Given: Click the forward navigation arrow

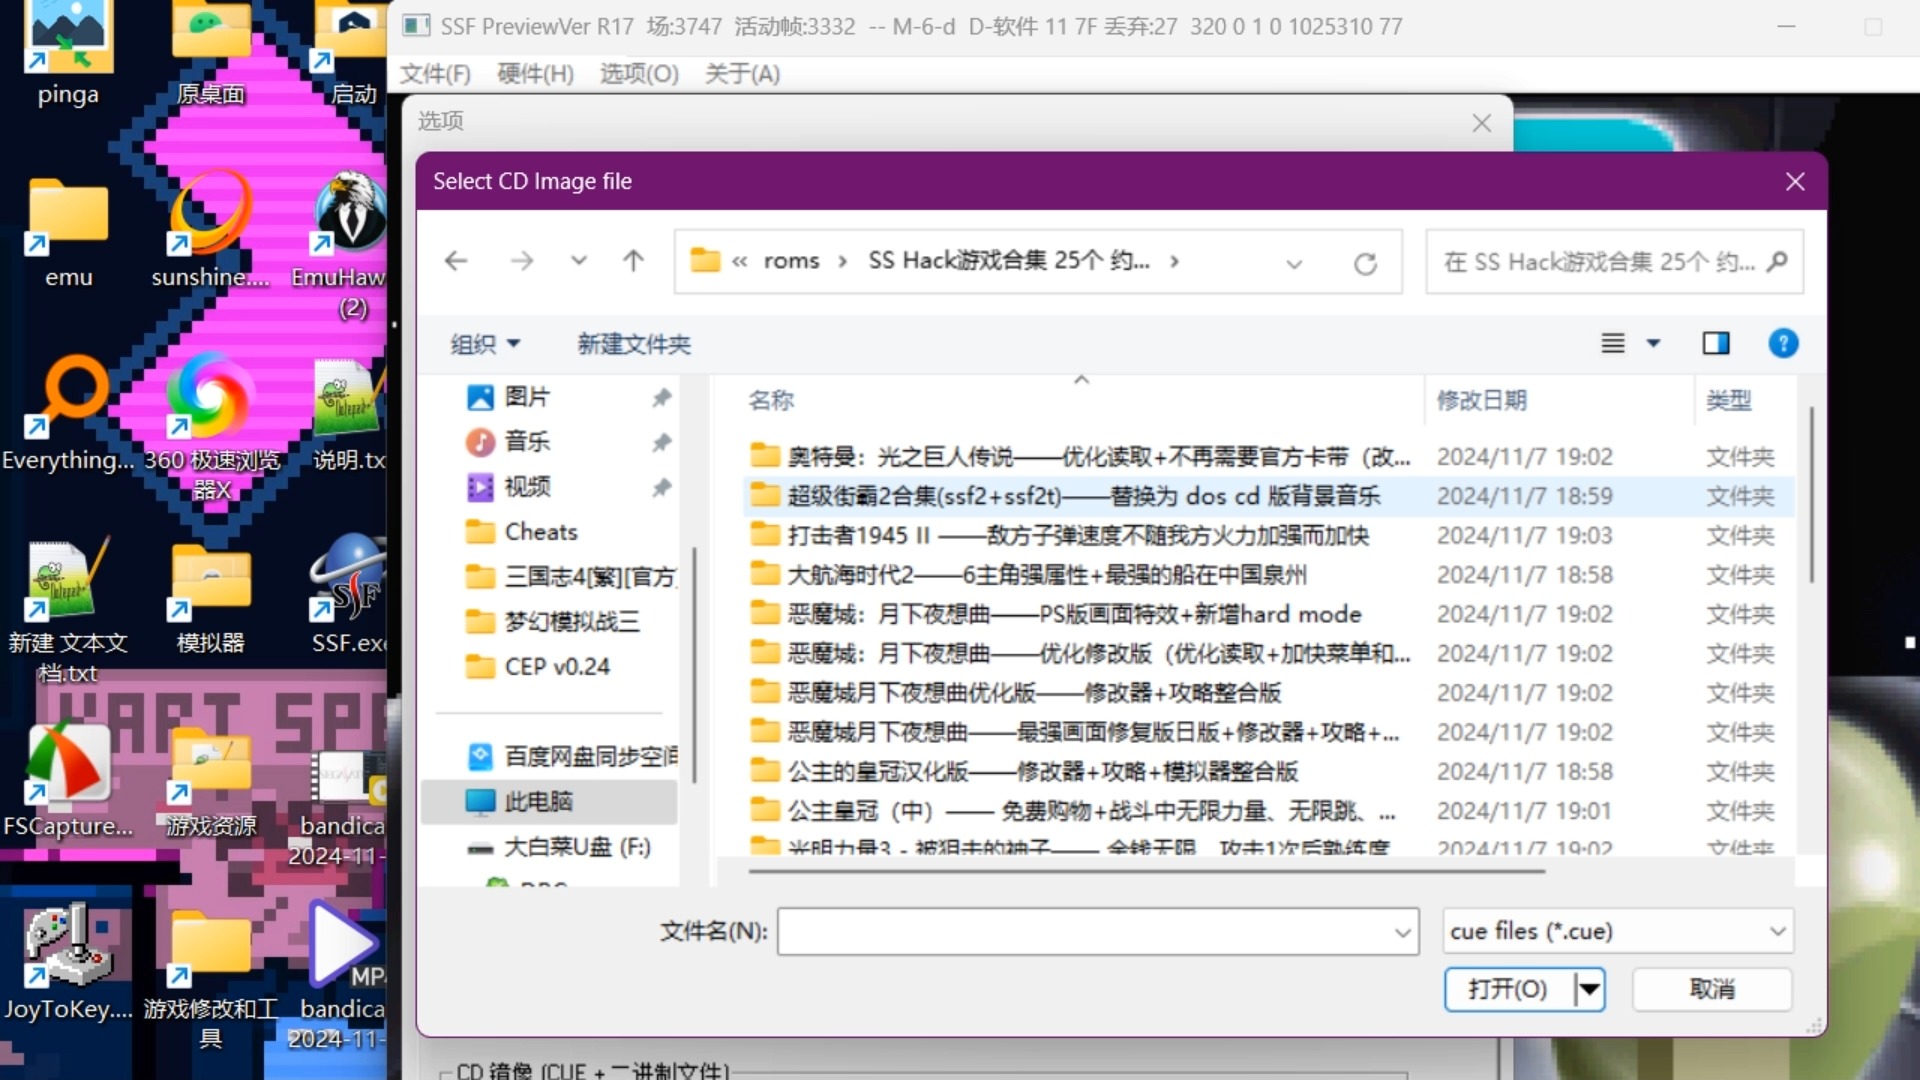Looking at the screenshot, I should [521, 261].
